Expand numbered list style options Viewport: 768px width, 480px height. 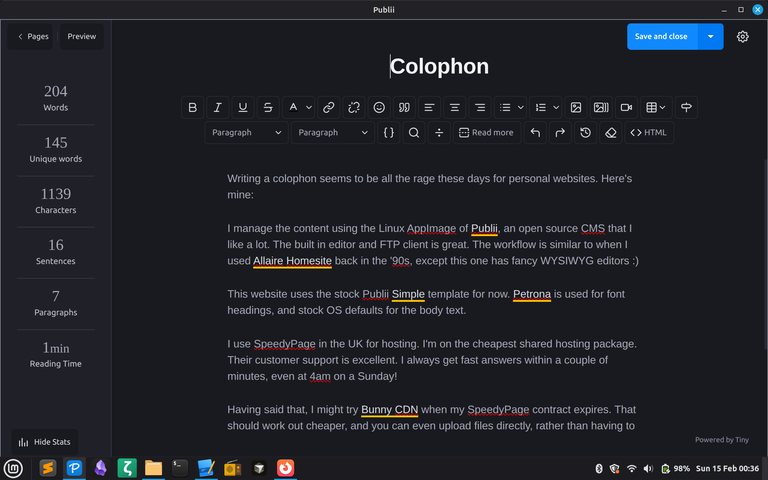(556, 107)
